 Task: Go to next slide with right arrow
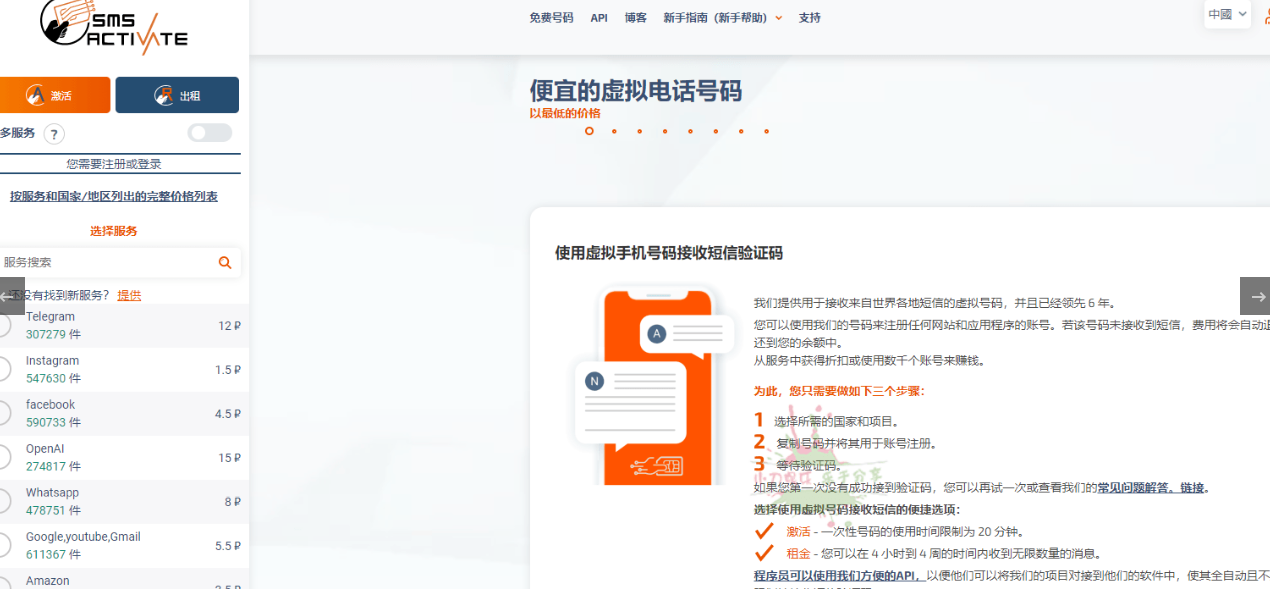[1255, 296]
